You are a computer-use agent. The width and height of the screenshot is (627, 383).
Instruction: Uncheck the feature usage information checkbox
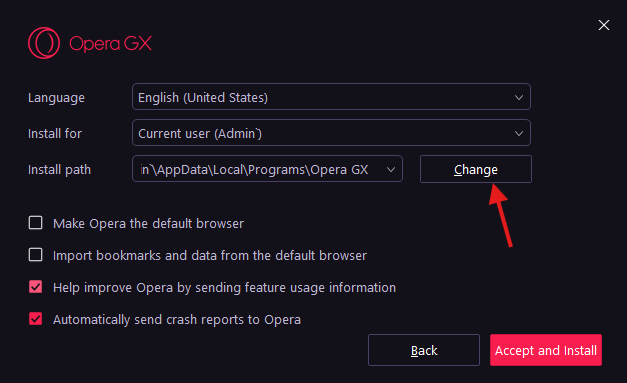(36, 287)
